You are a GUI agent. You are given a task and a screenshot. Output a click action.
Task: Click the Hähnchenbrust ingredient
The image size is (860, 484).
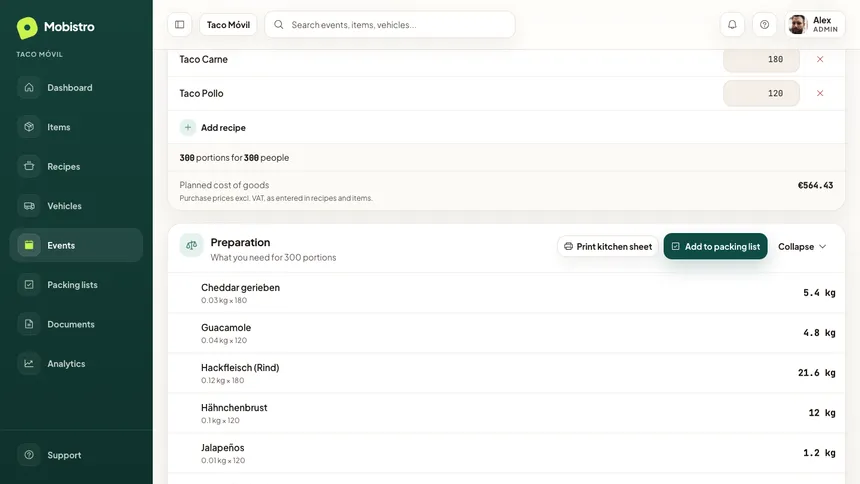(234, 408)
